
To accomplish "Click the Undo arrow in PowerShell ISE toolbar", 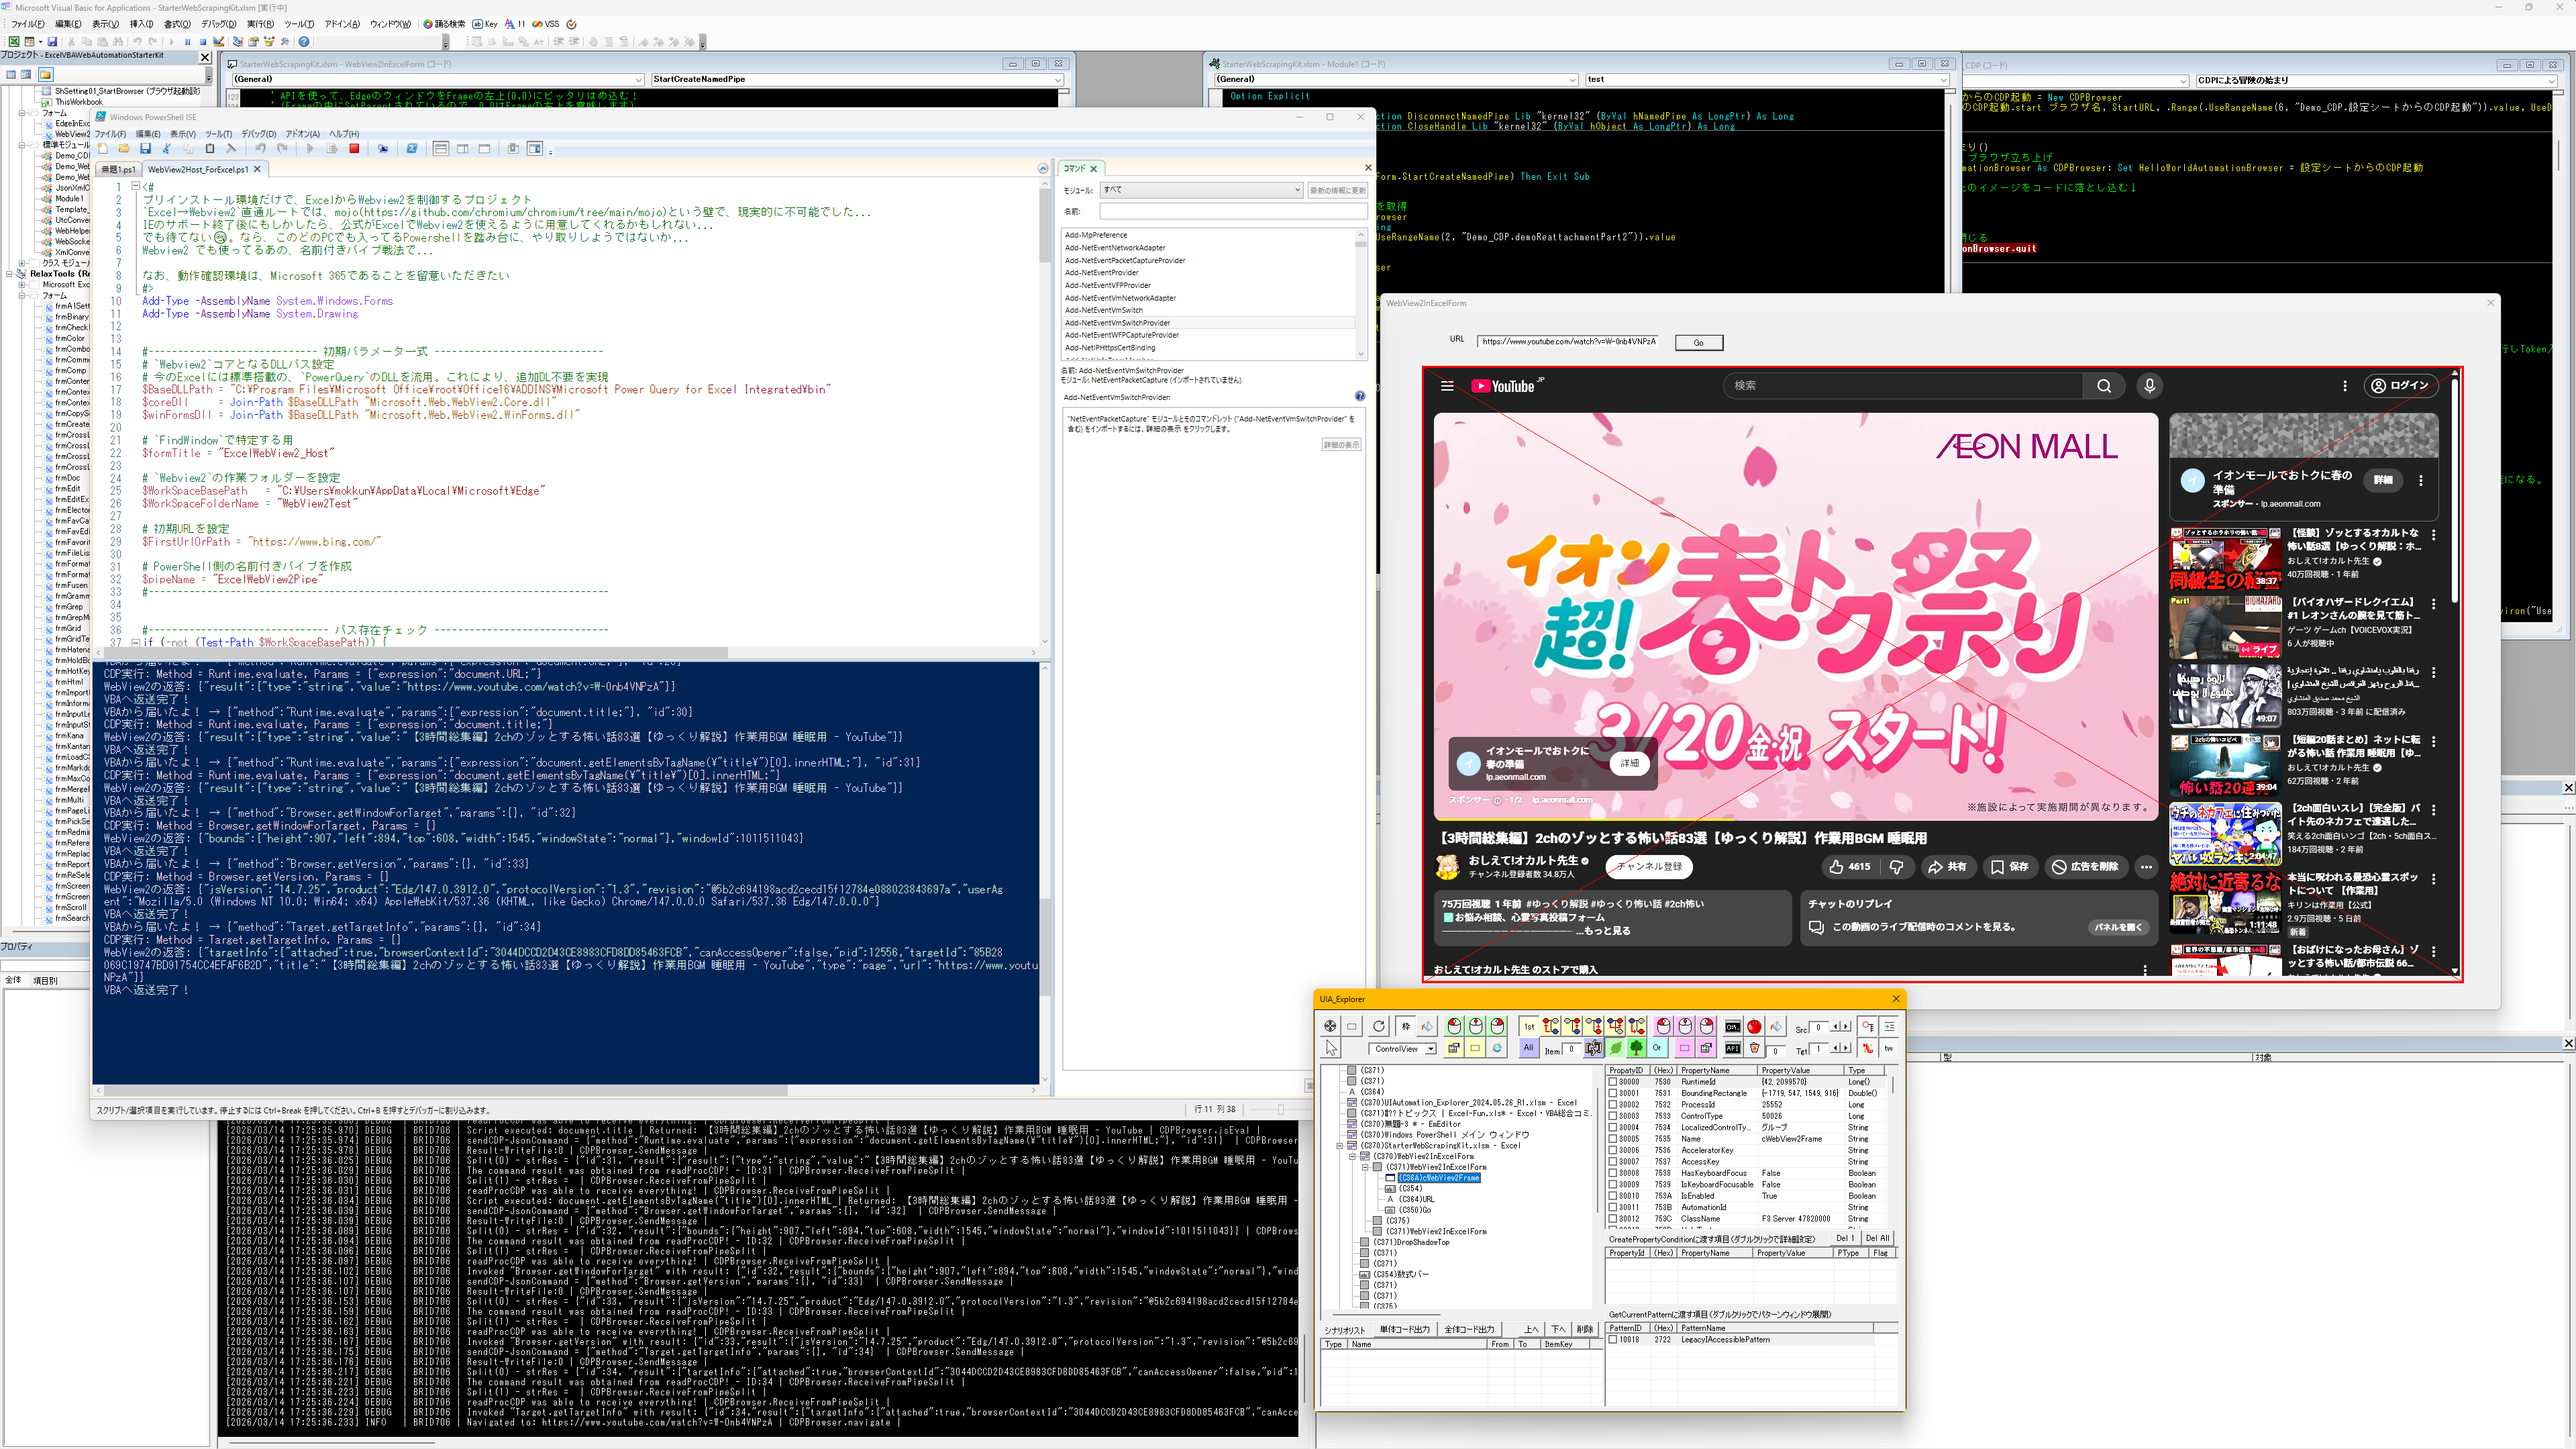I will 261,149.
